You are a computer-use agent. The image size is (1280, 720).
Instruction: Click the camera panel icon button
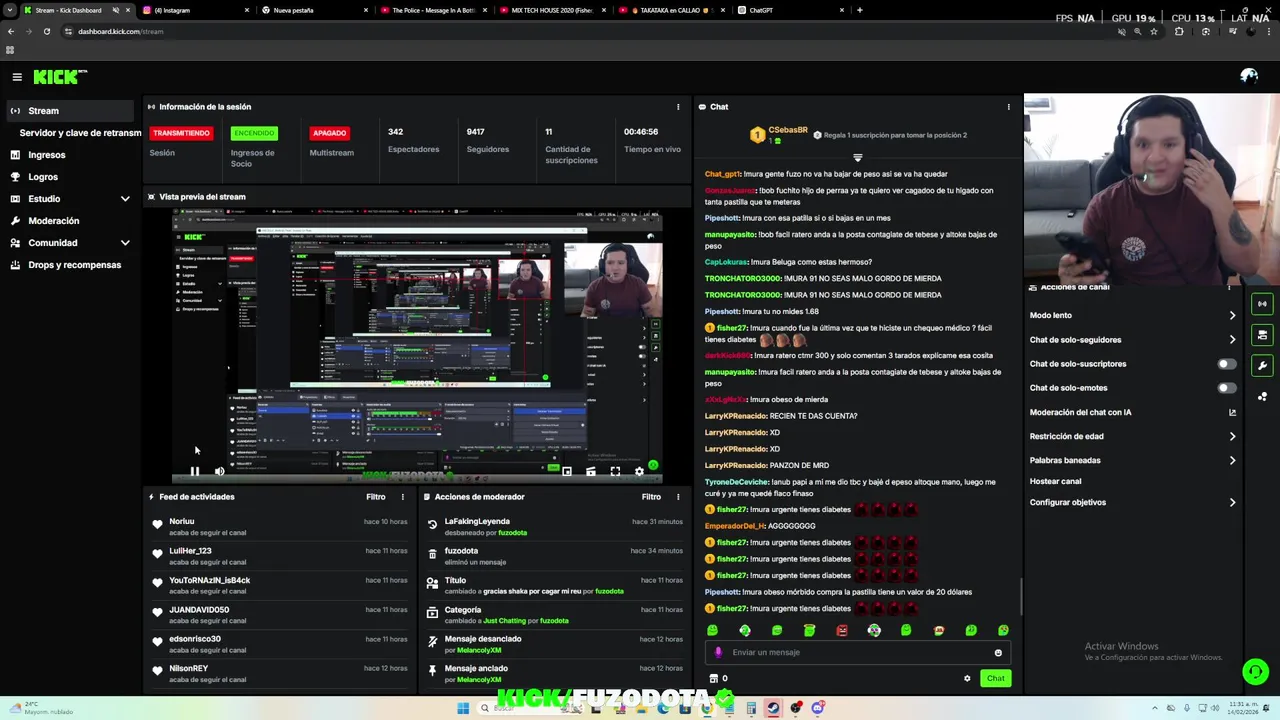[x=1262, y=335]
